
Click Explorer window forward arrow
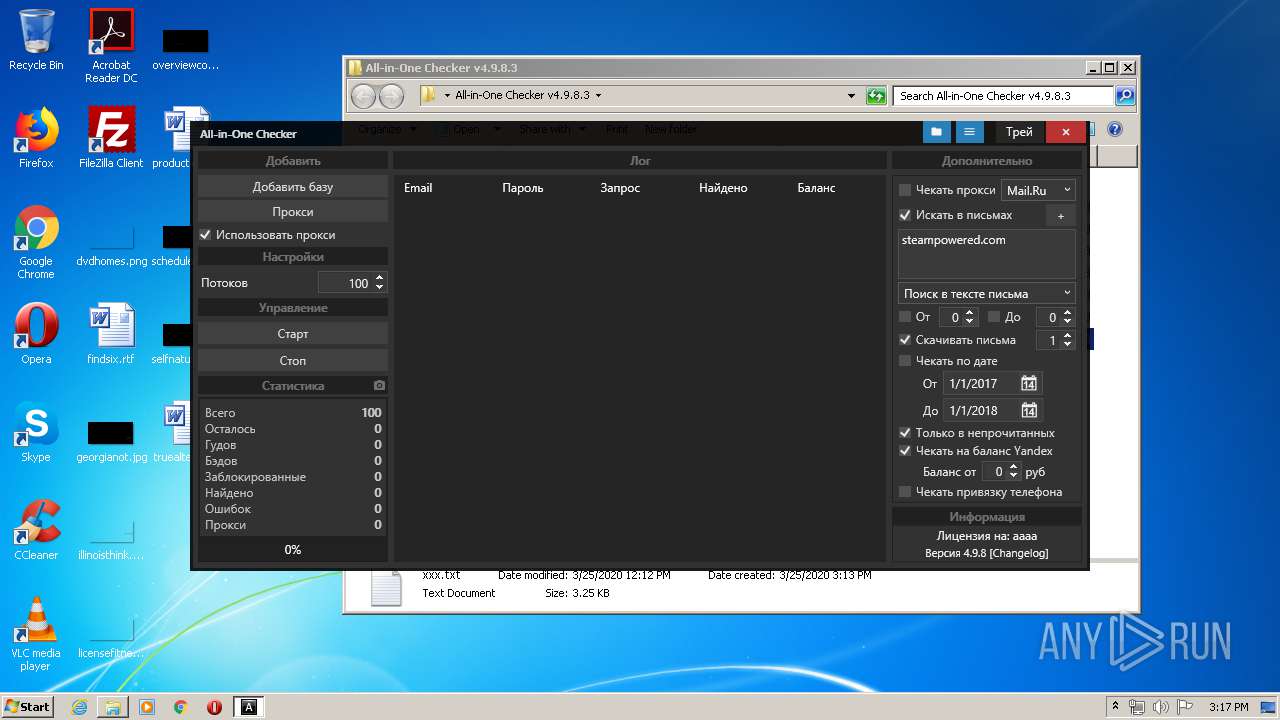(391, 96)
